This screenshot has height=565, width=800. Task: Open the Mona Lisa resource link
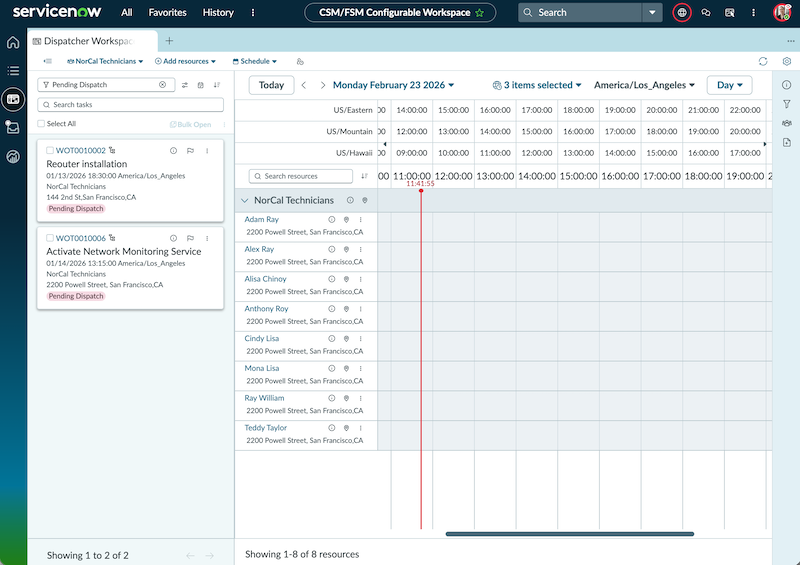coord(262,368)
